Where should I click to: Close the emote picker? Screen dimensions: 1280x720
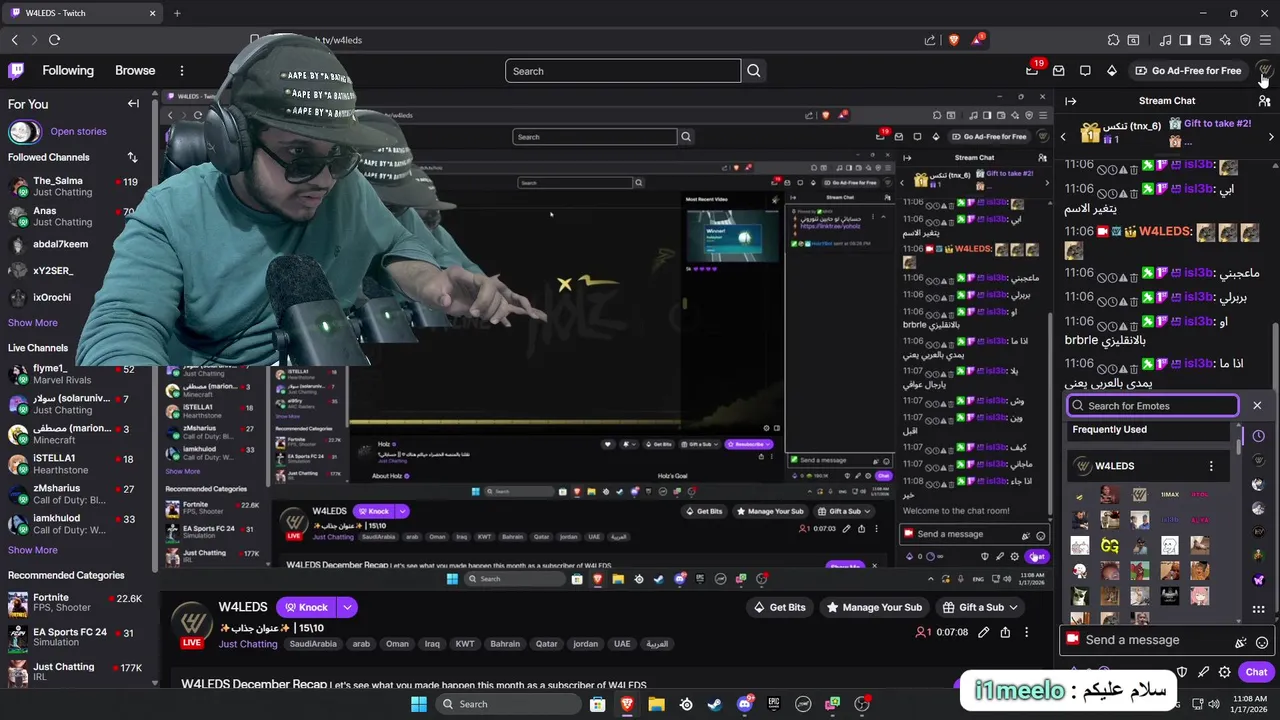(1257, 406)
